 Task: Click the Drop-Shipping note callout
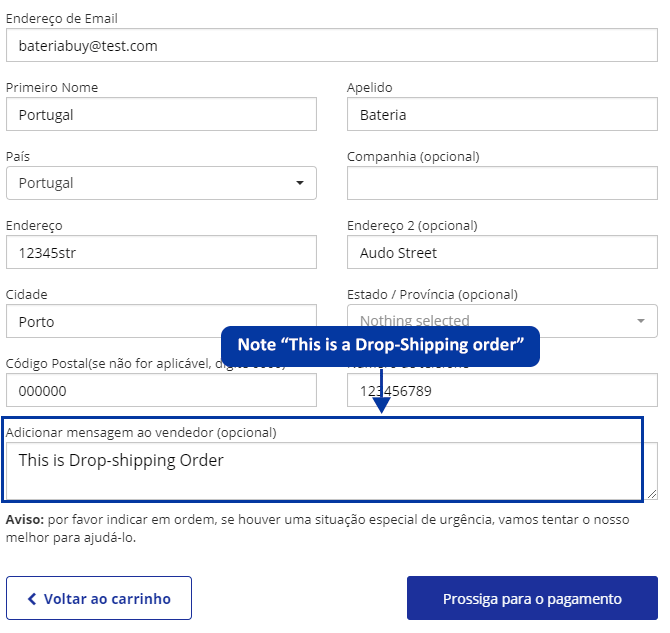(380, 345)
